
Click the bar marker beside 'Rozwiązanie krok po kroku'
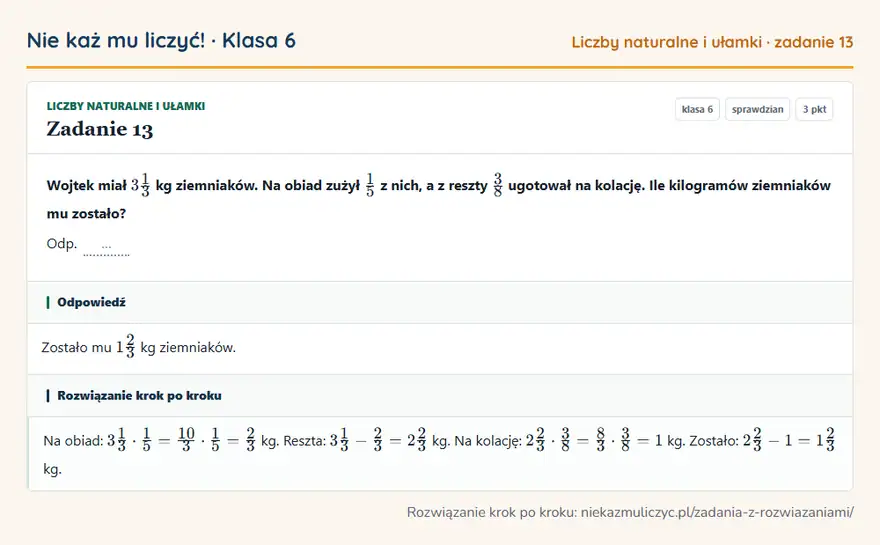[x=48, y=396]
